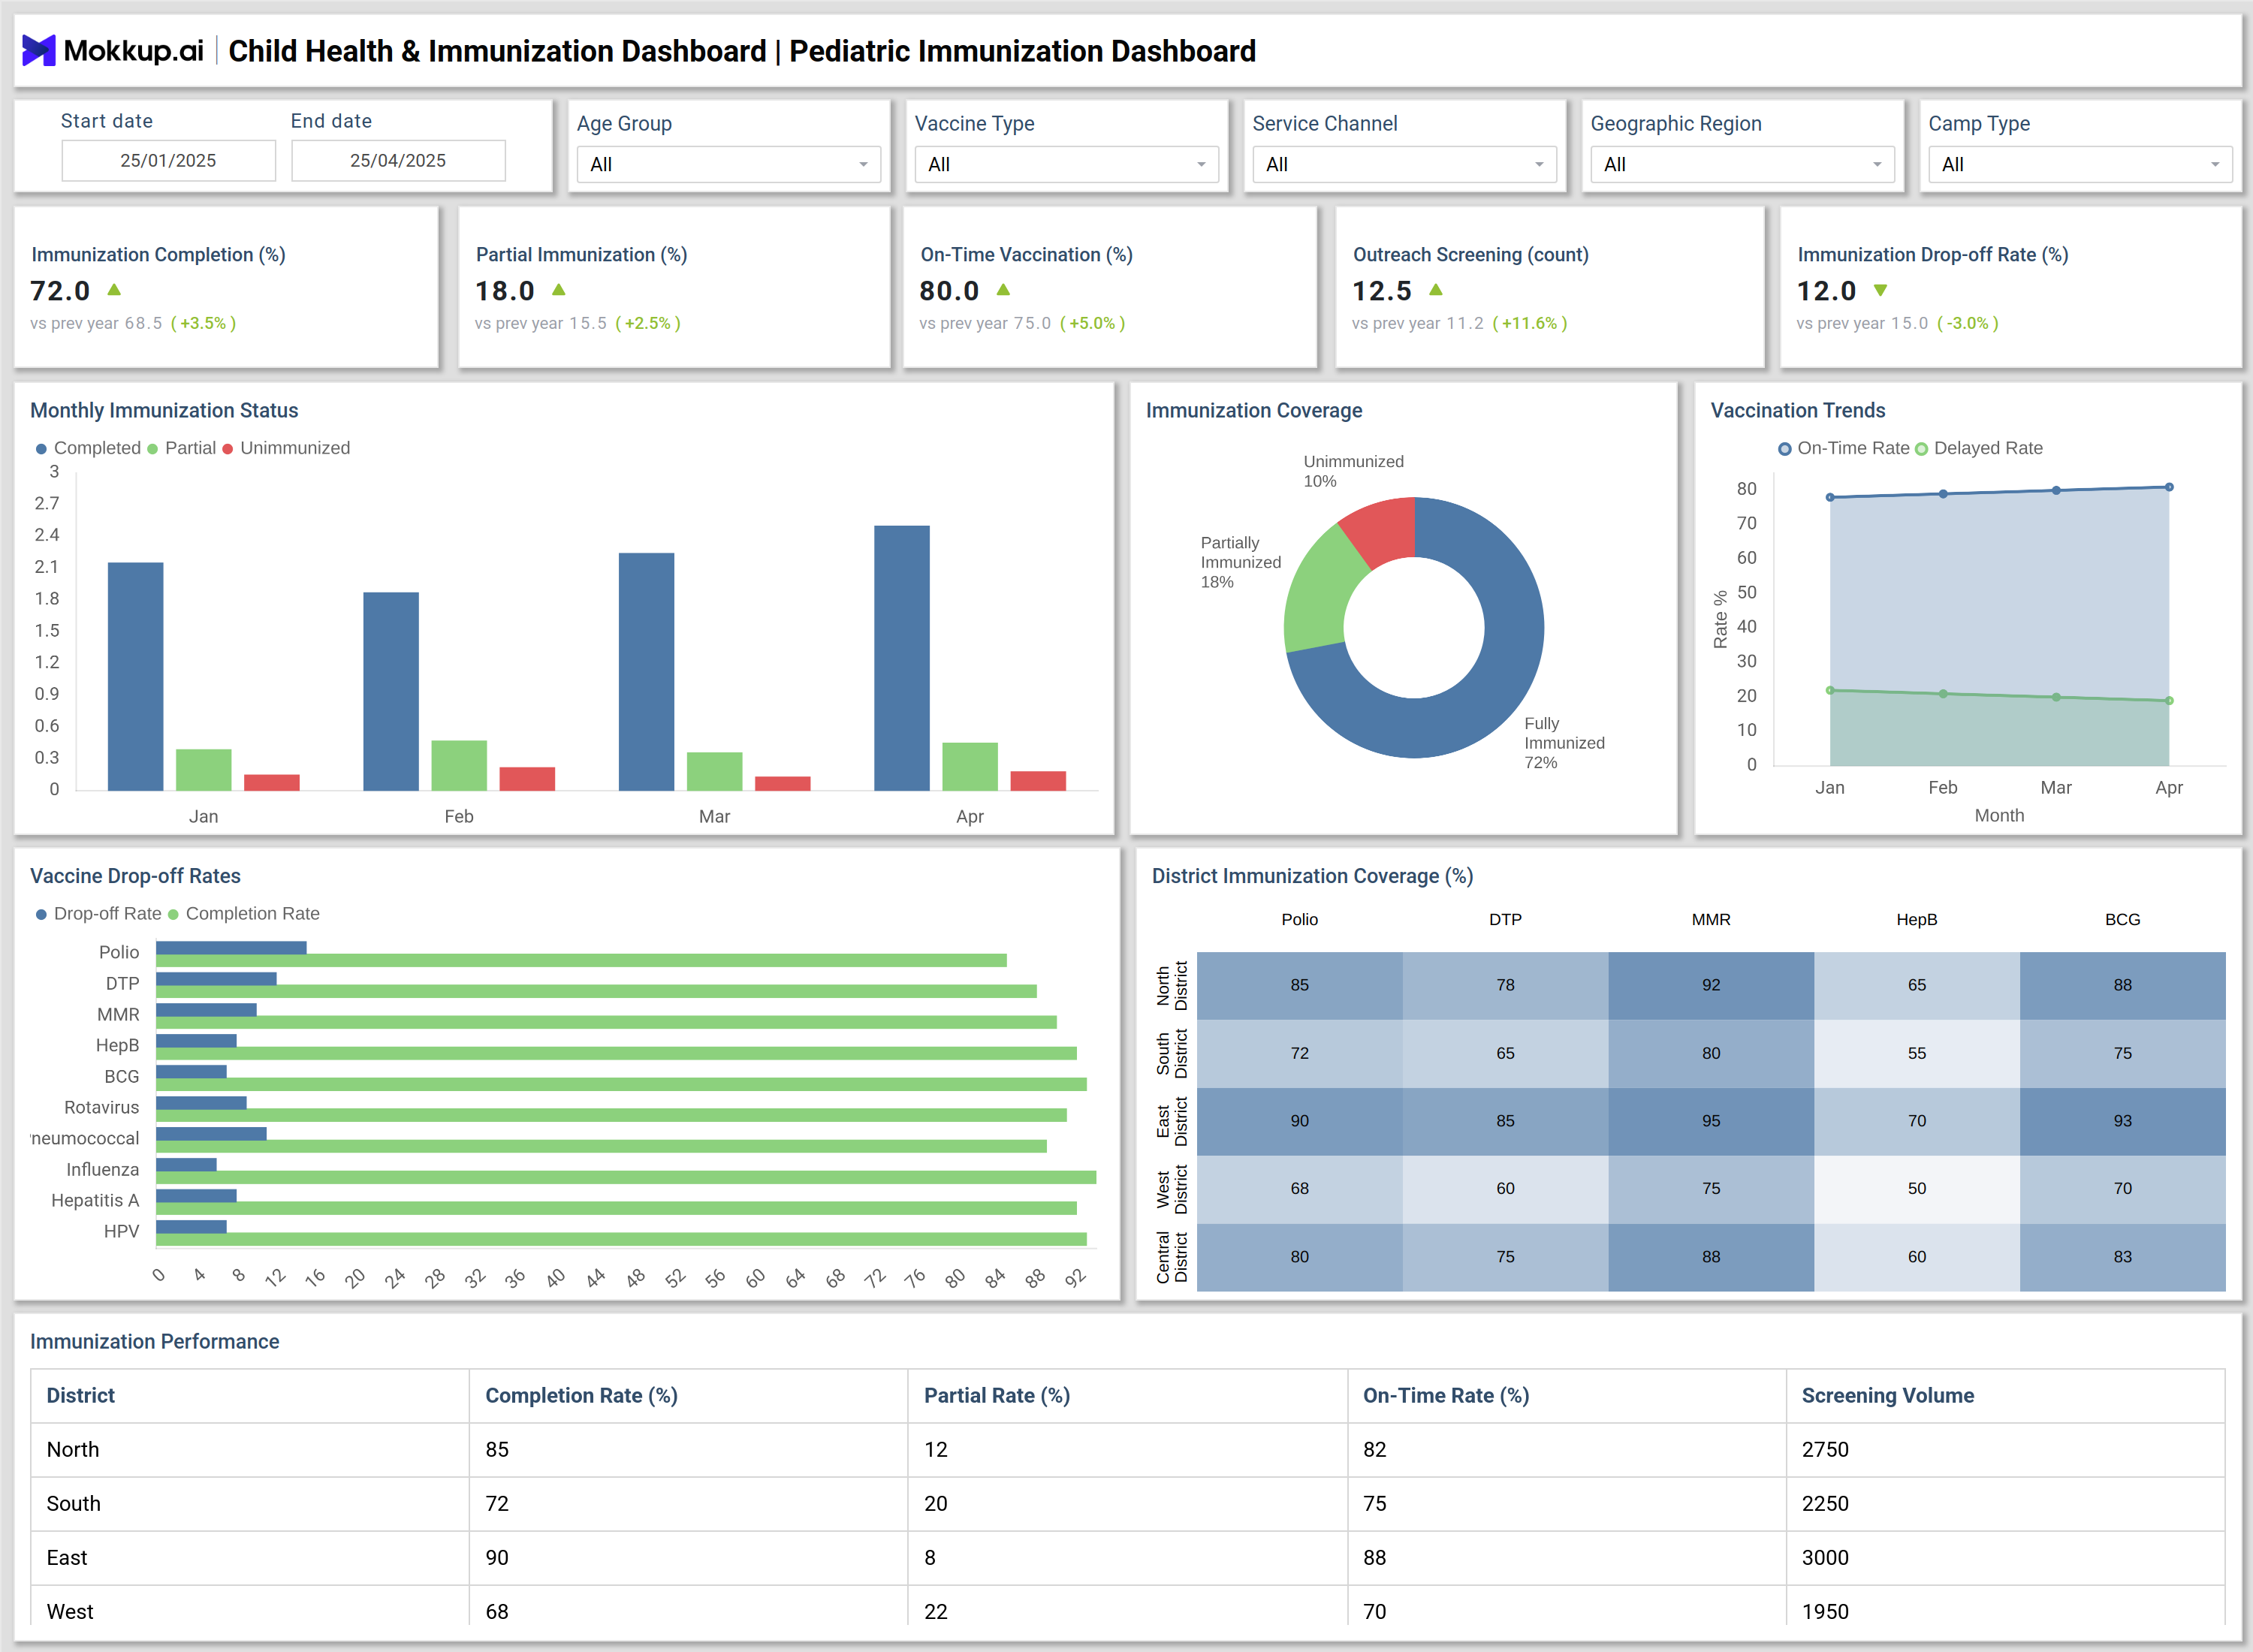Open the Geographic Region dropdown
This screenshot has height=1652, width=2253.
point(1742,164)
